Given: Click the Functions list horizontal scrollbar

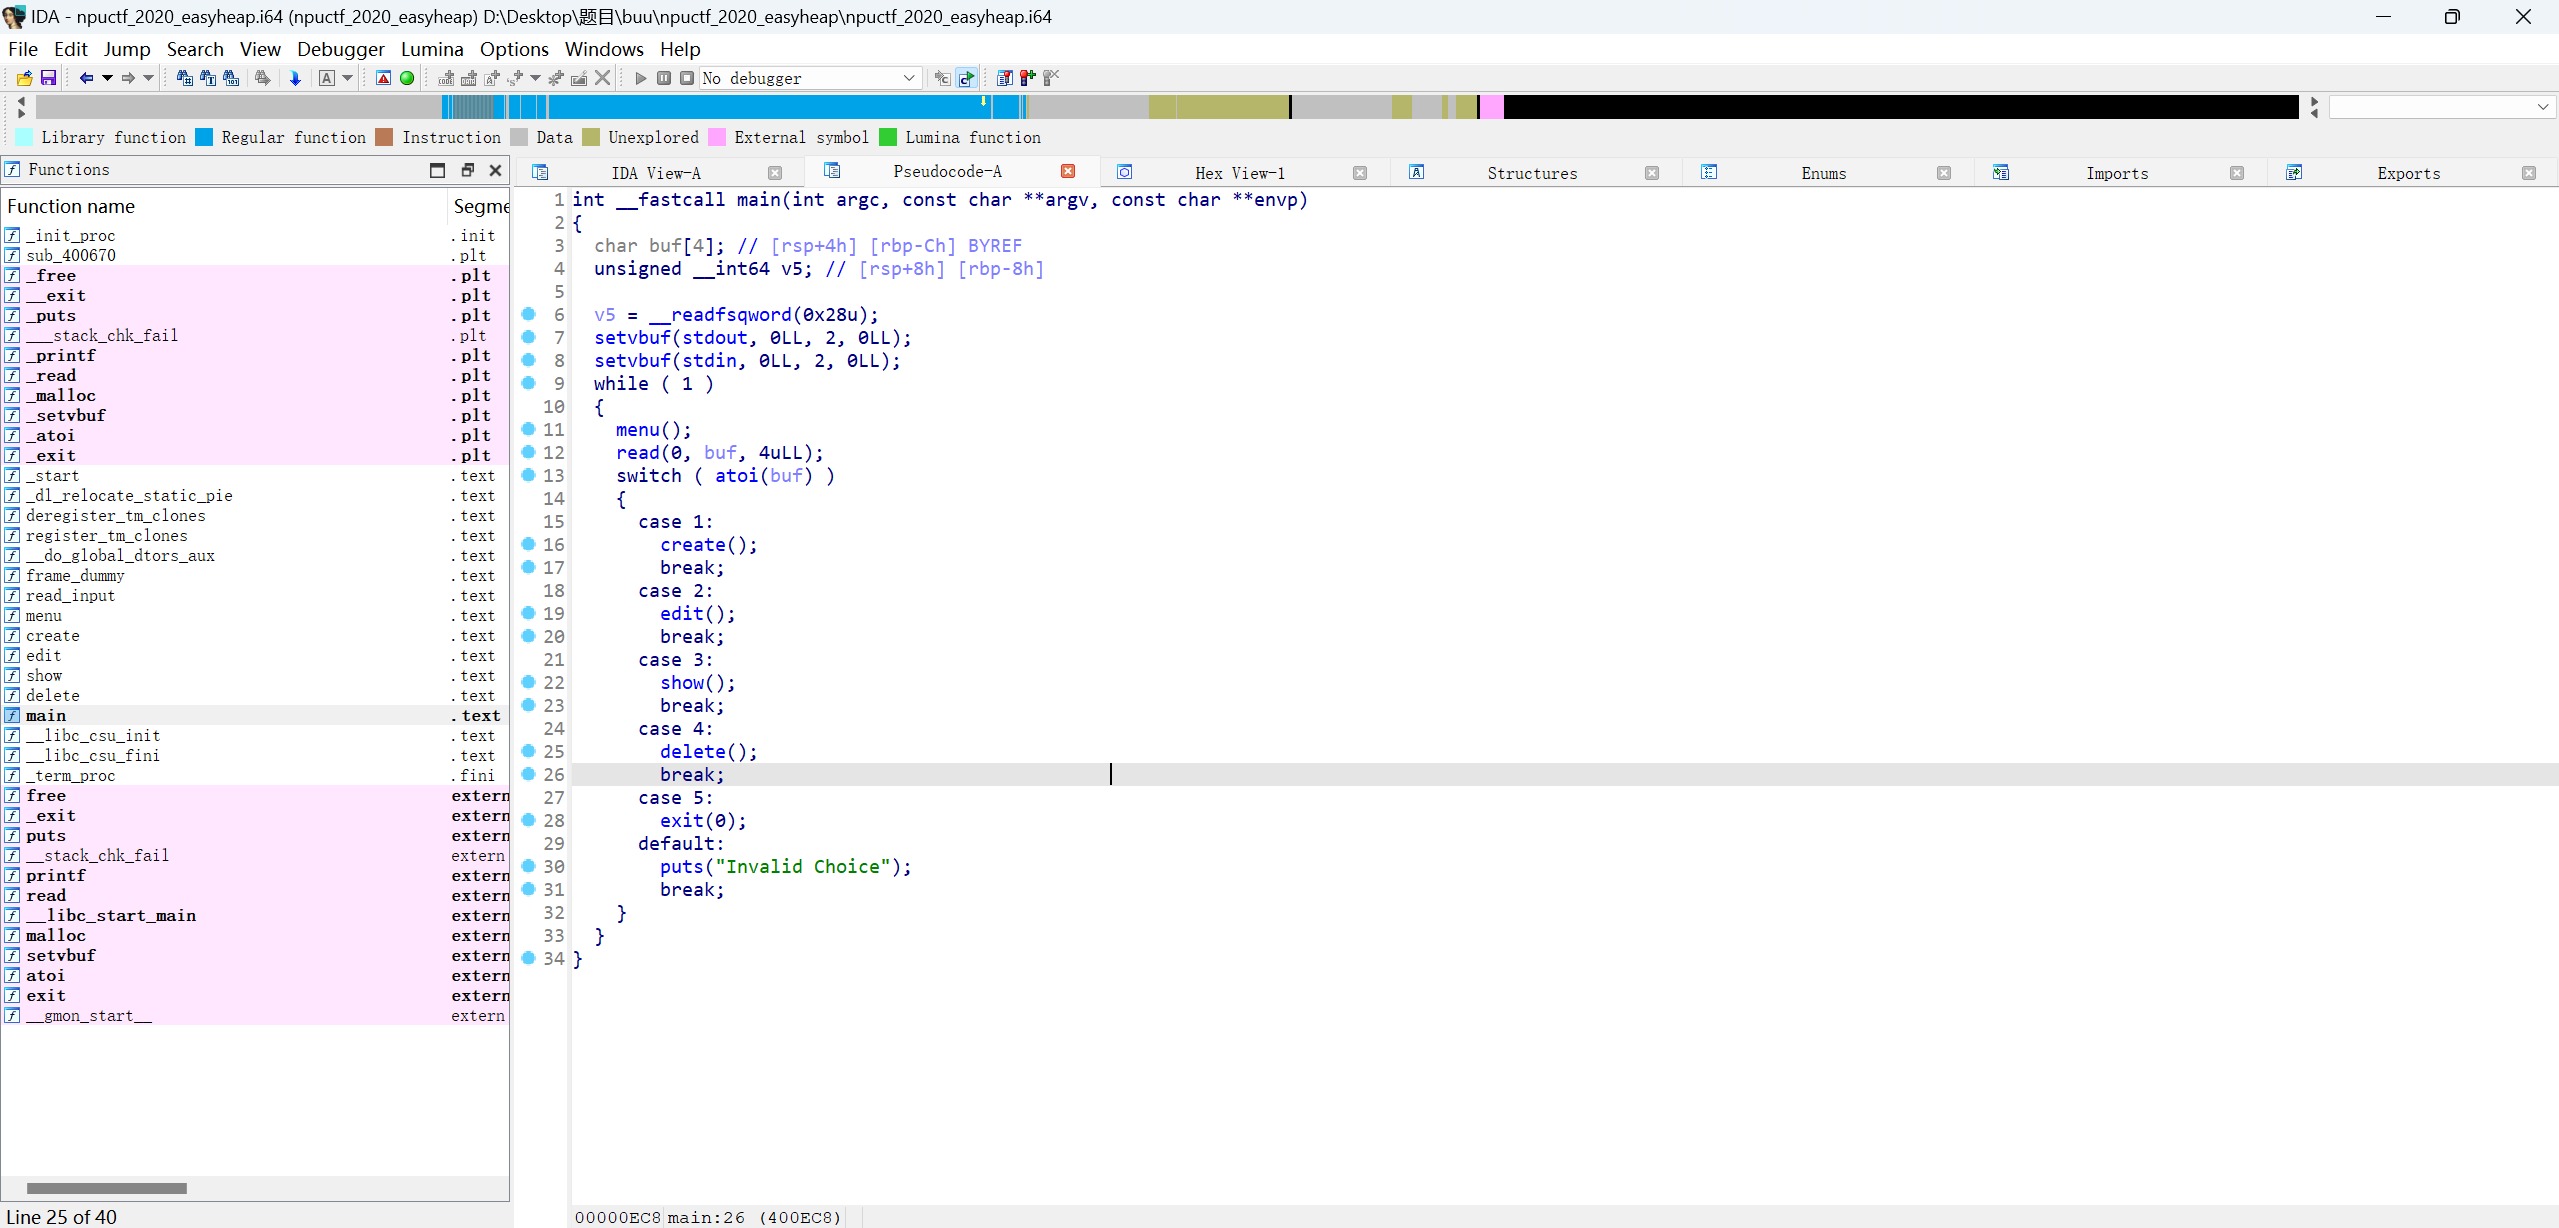Looking at the screenshot, I should (x=106, y=1188).
